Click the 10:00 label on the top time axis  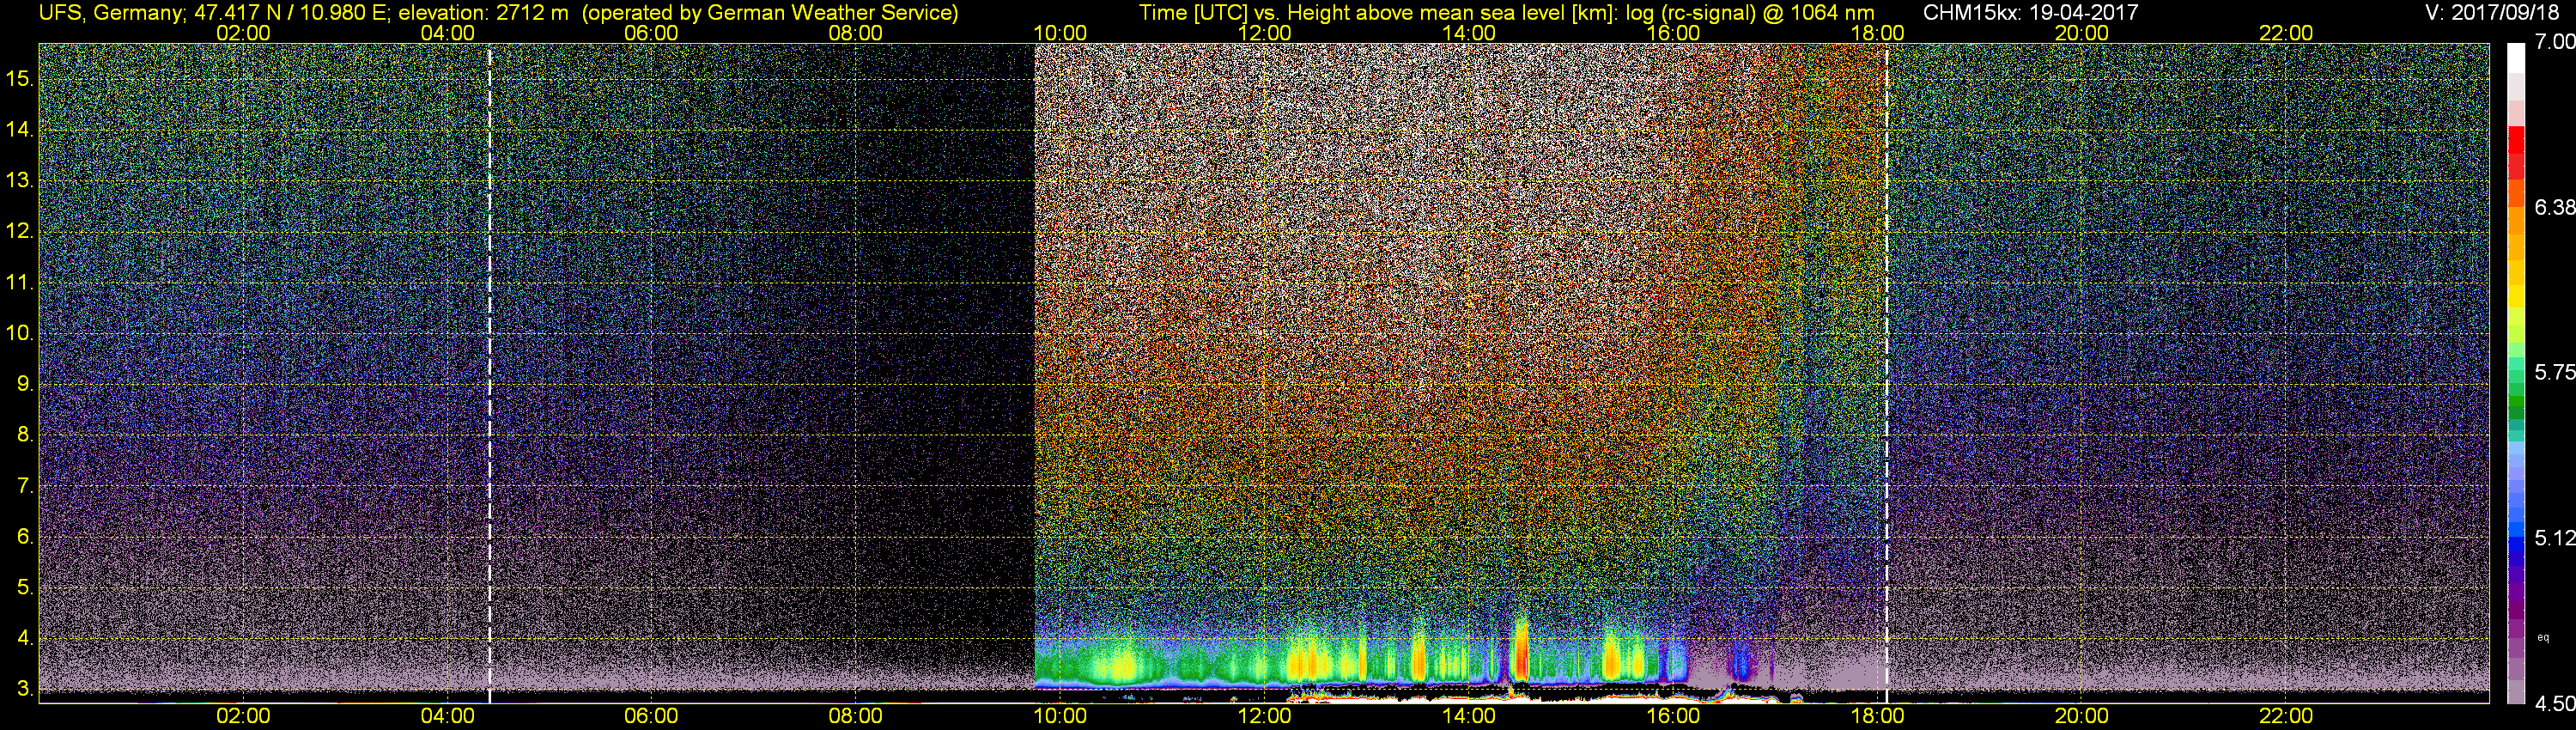point(1060,33)
